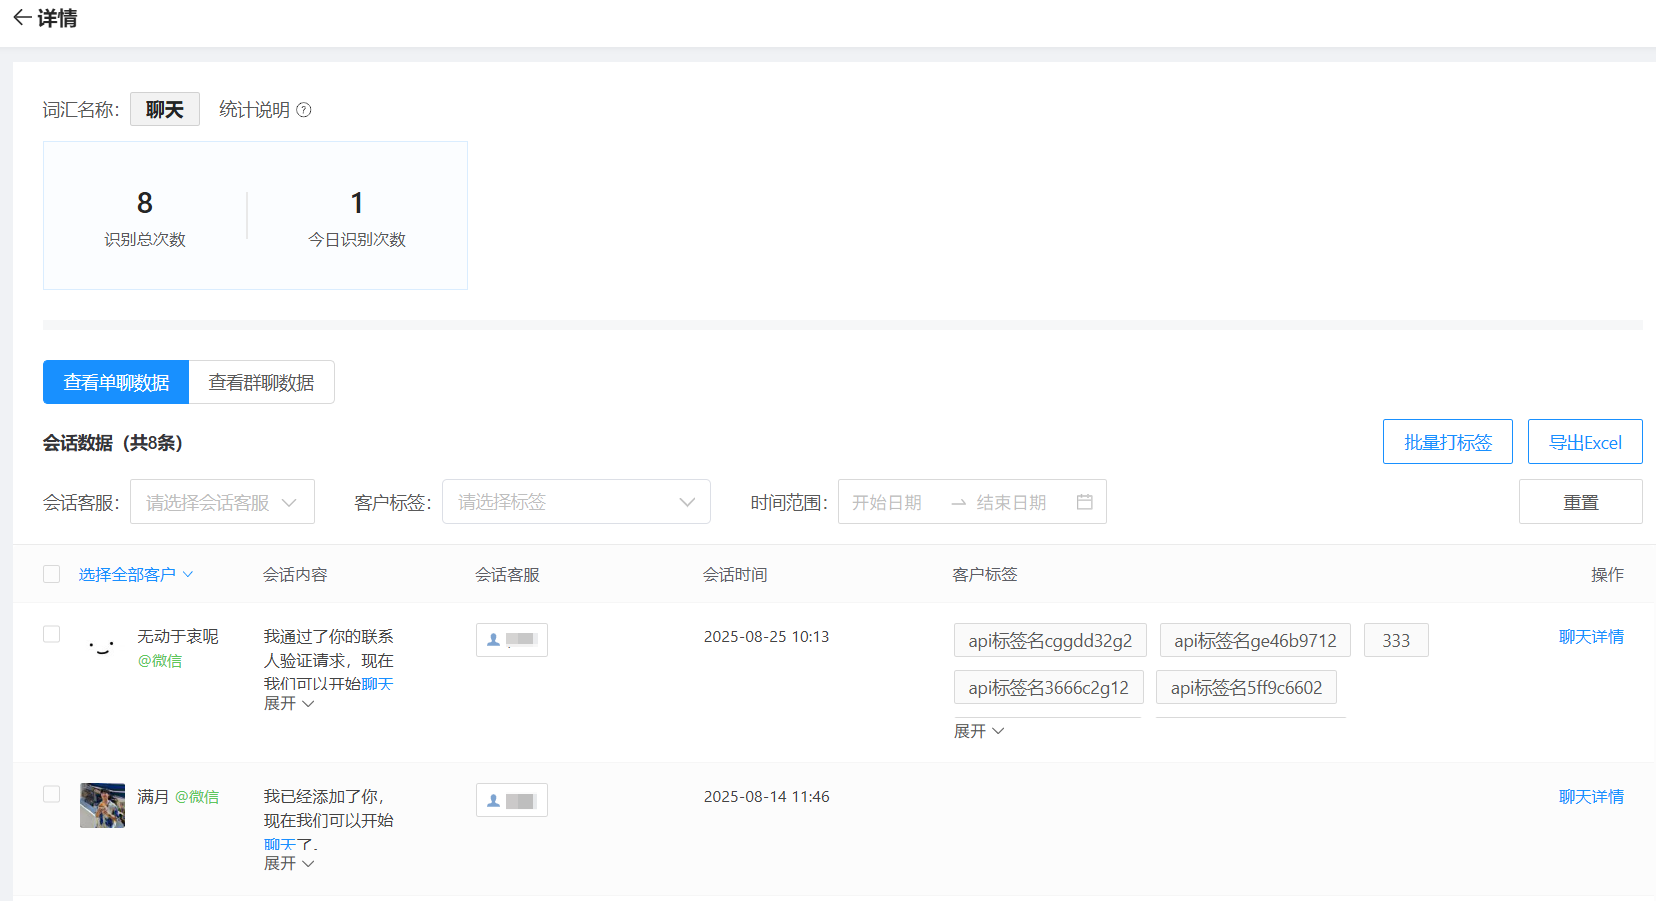Viewport: 1656px width, 901px height.
Task: Check the box for customer 无动于衷呢
Action: coord(52,634)
